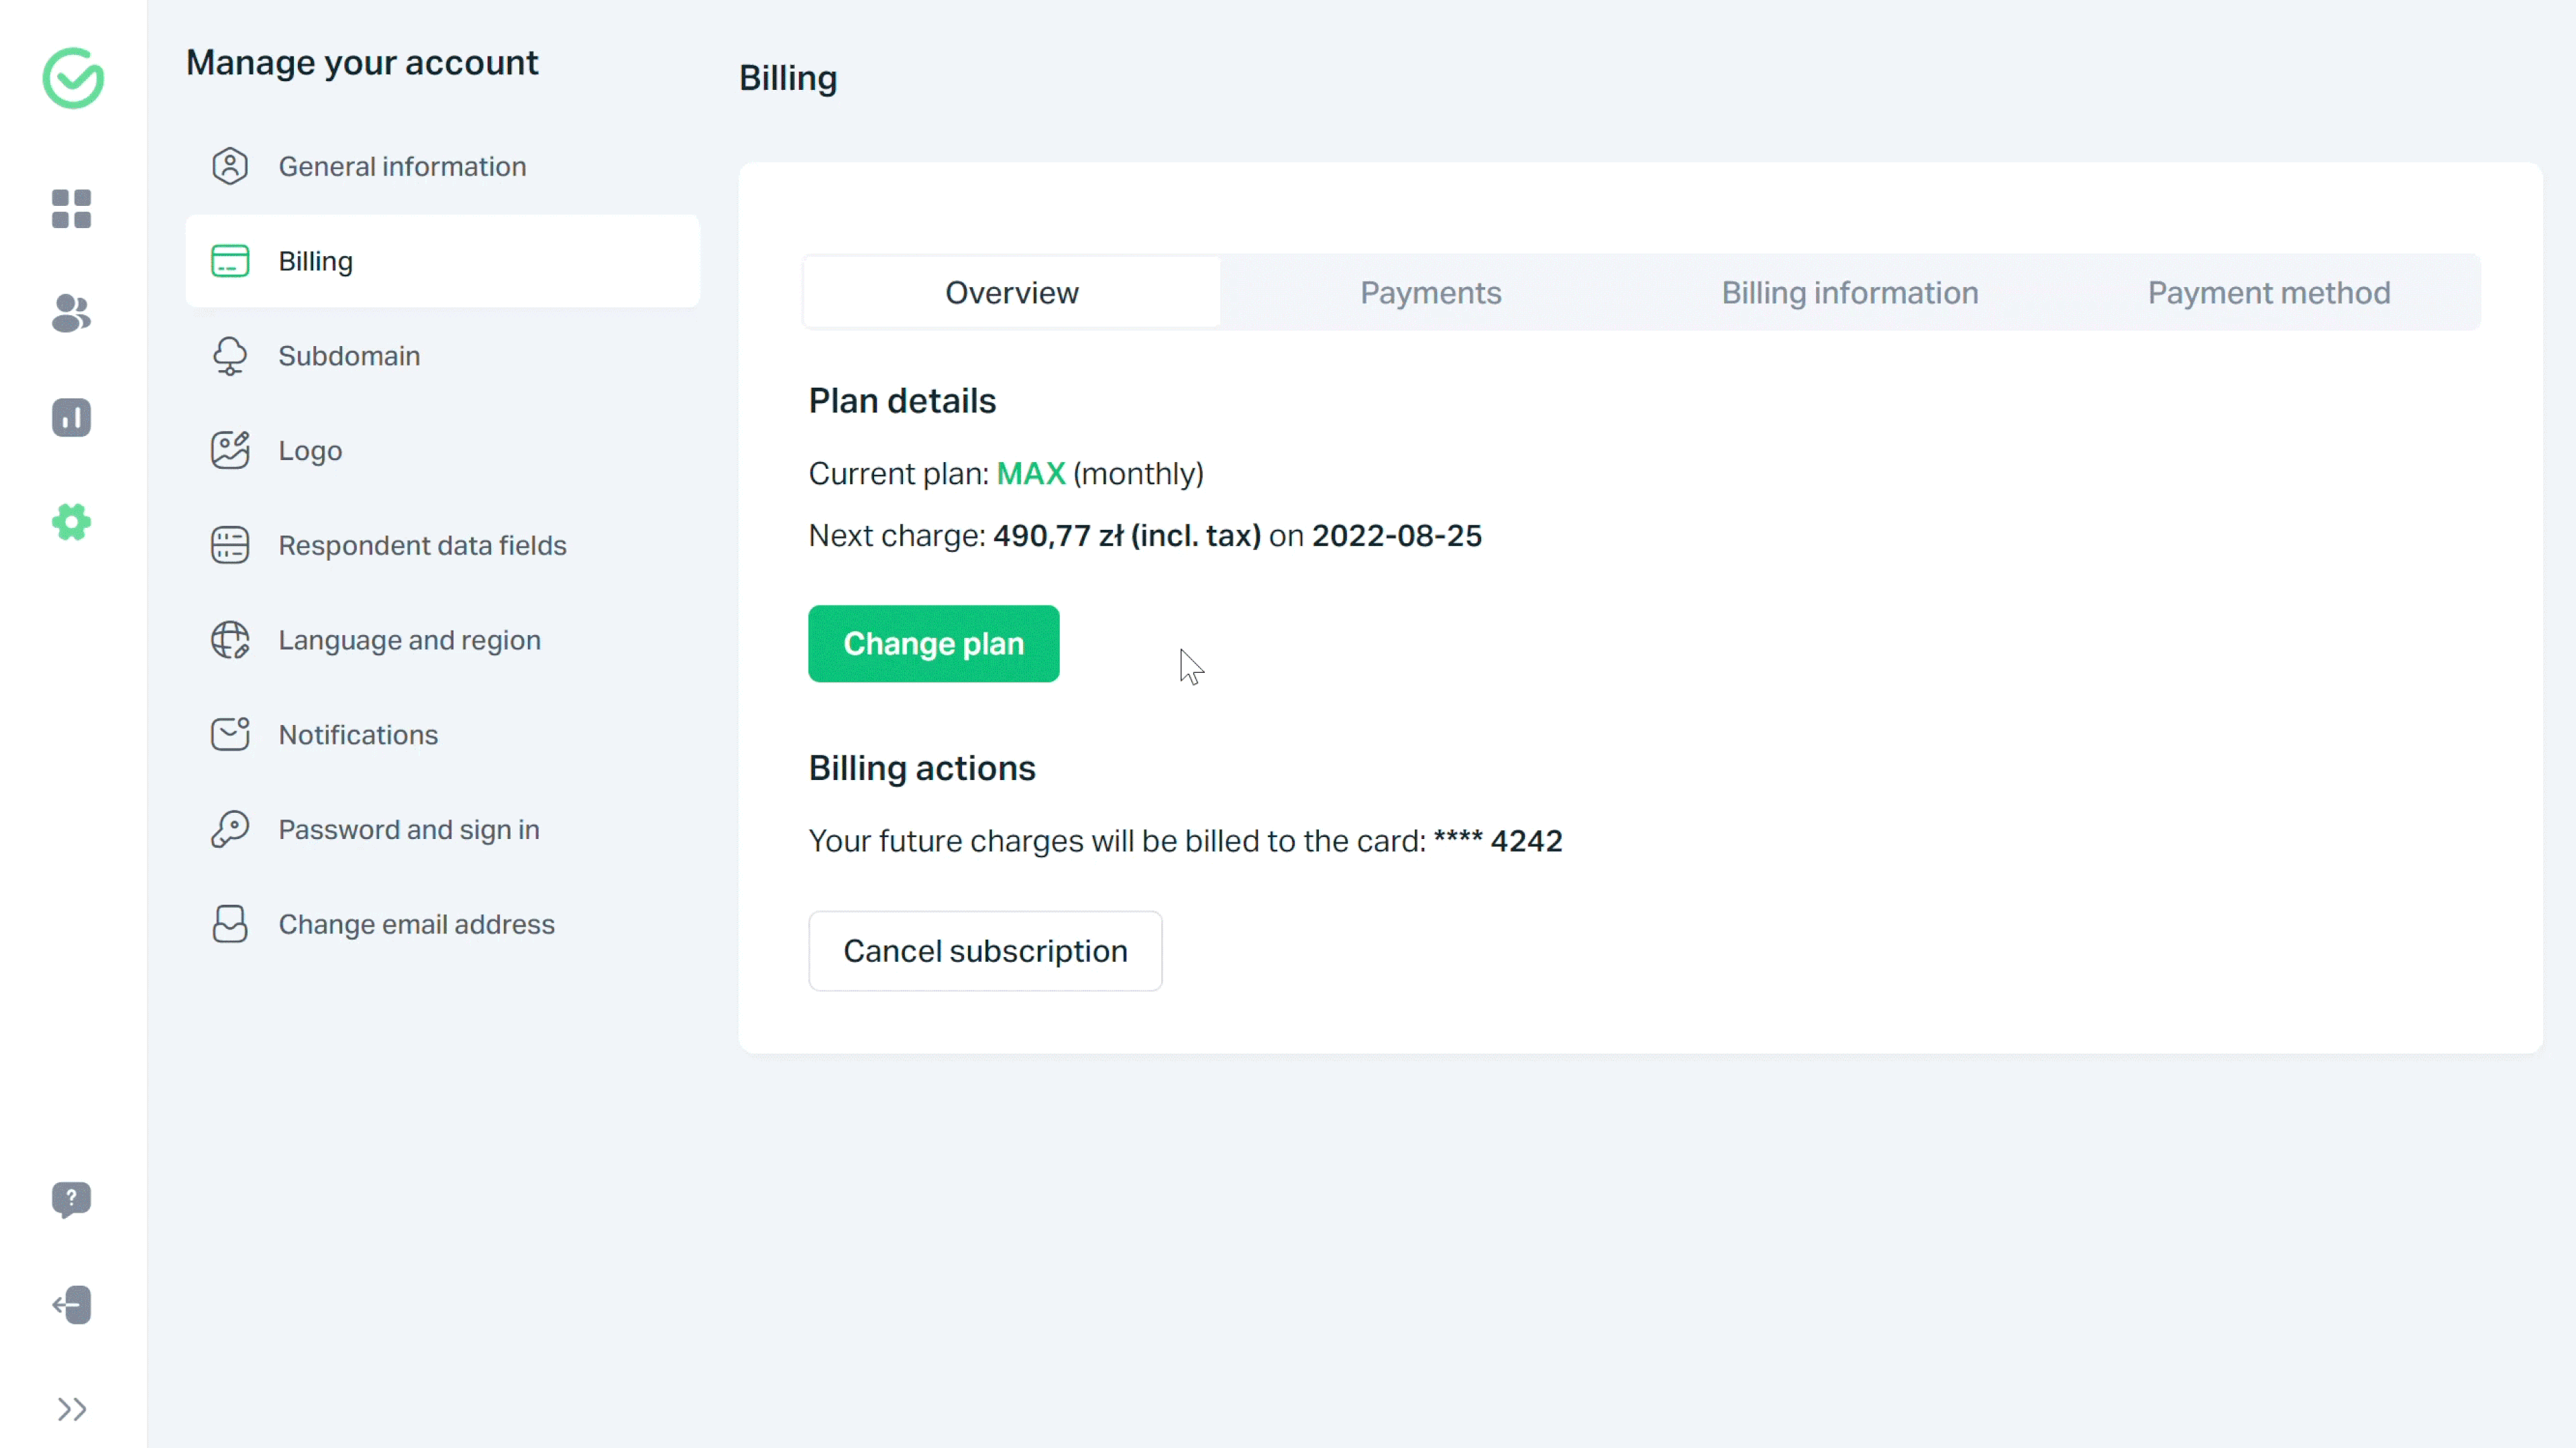2576x1448 pixels.
Task: Click the analytics bar chart icon
Action: tap(70, 417)
